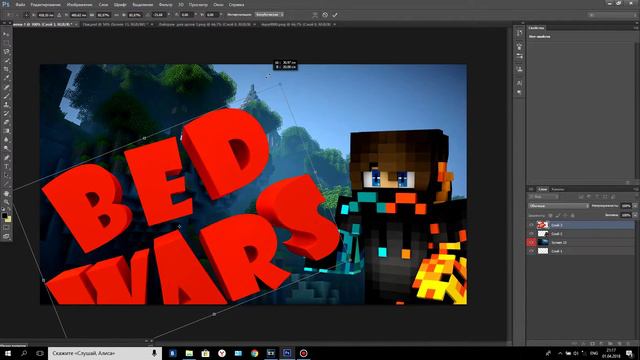Click the trash icon in Layers panel
The height and width of the screenshot is (360, 640).
[x=627, y=344]
